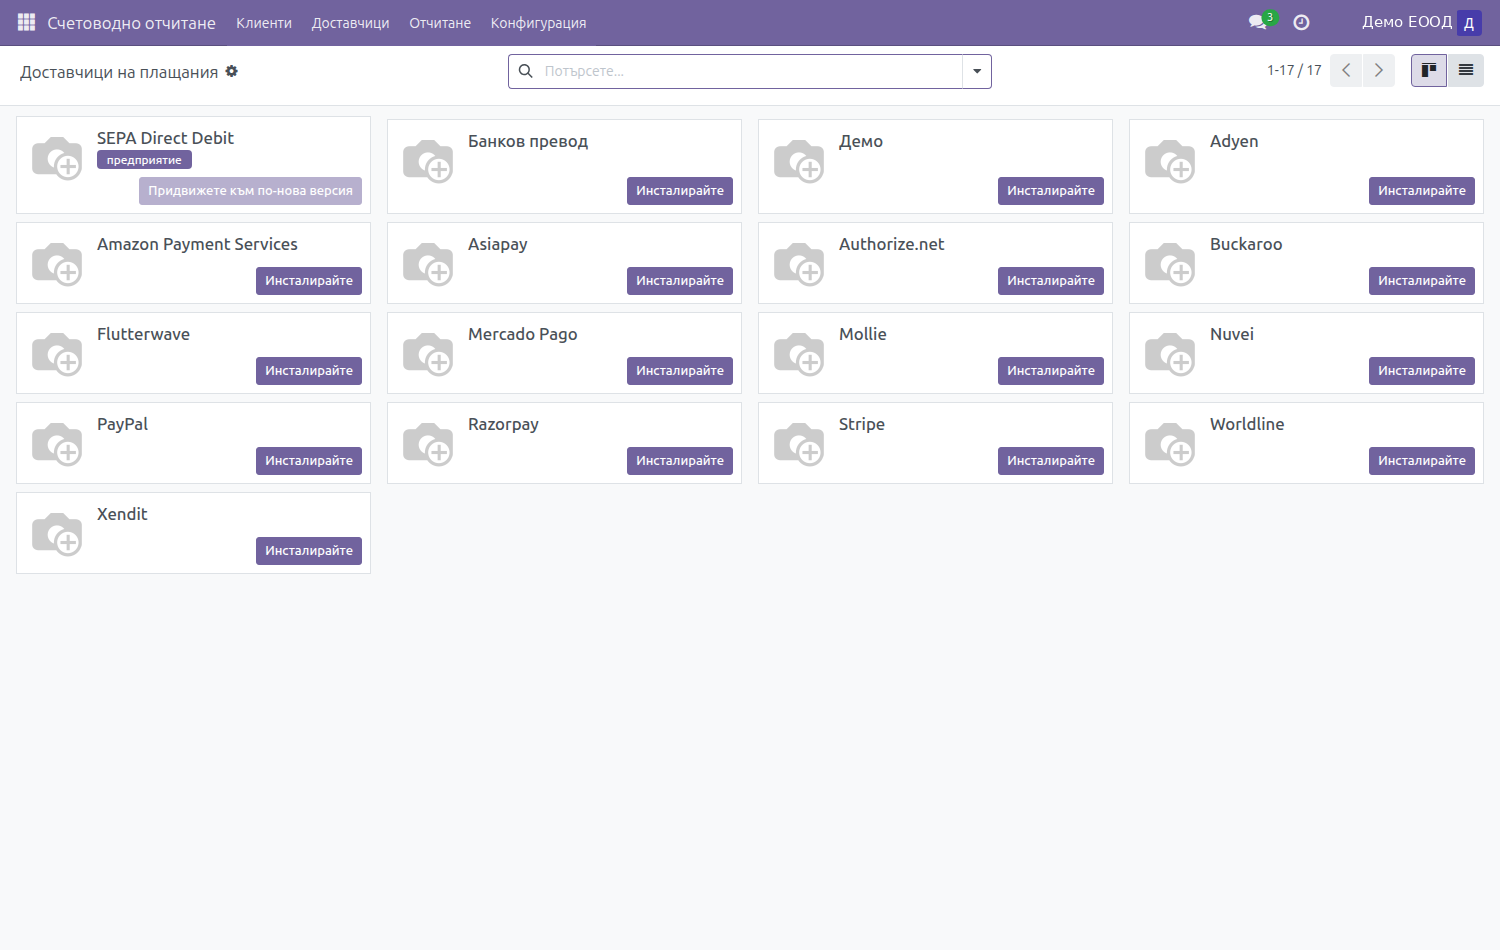Click Worldline camera placeholder image
1500x950 pixels.
pyautogui.click(x=1170, y=445)
